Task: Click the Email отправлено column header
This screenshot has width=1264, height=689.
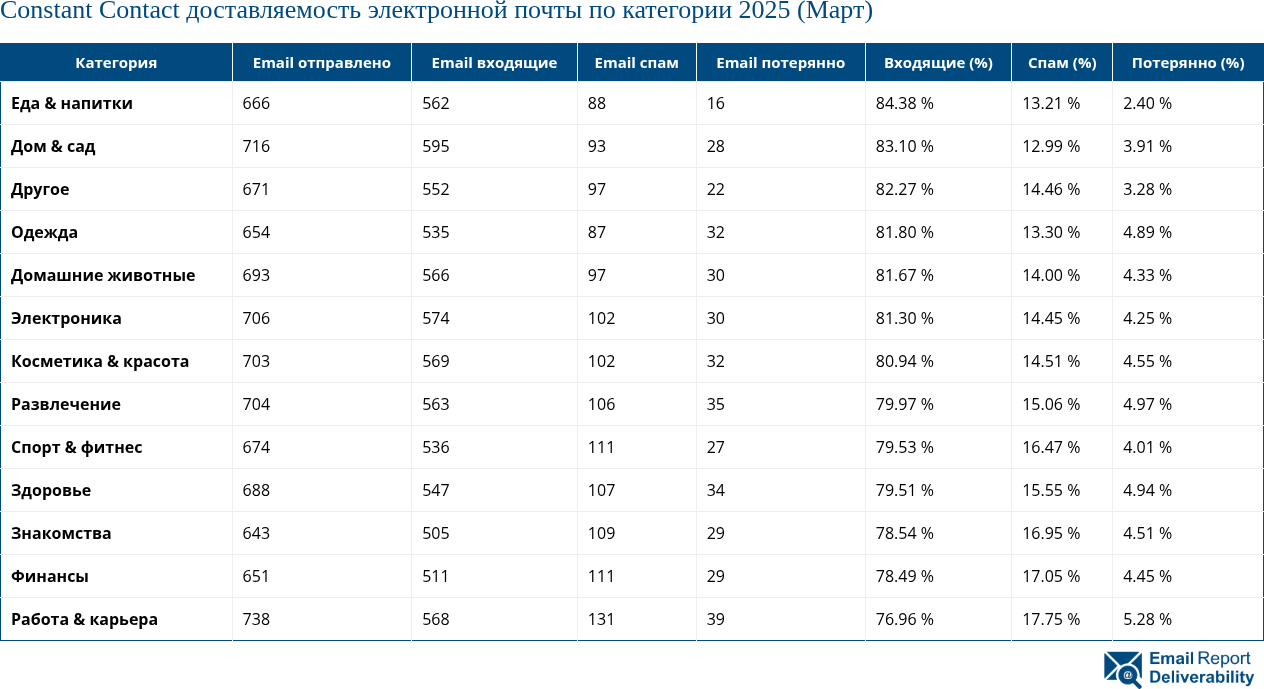Action: pos(321,61)
